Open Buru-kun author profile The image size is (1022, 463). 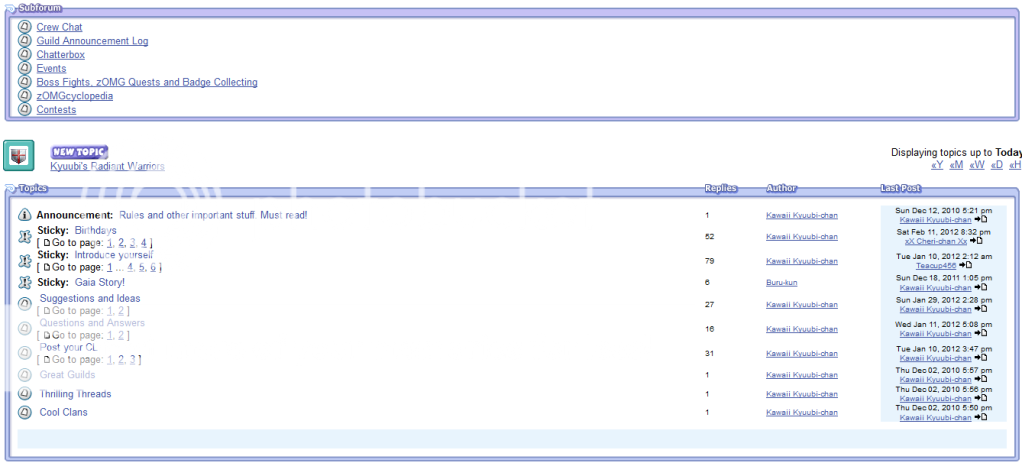781,283
